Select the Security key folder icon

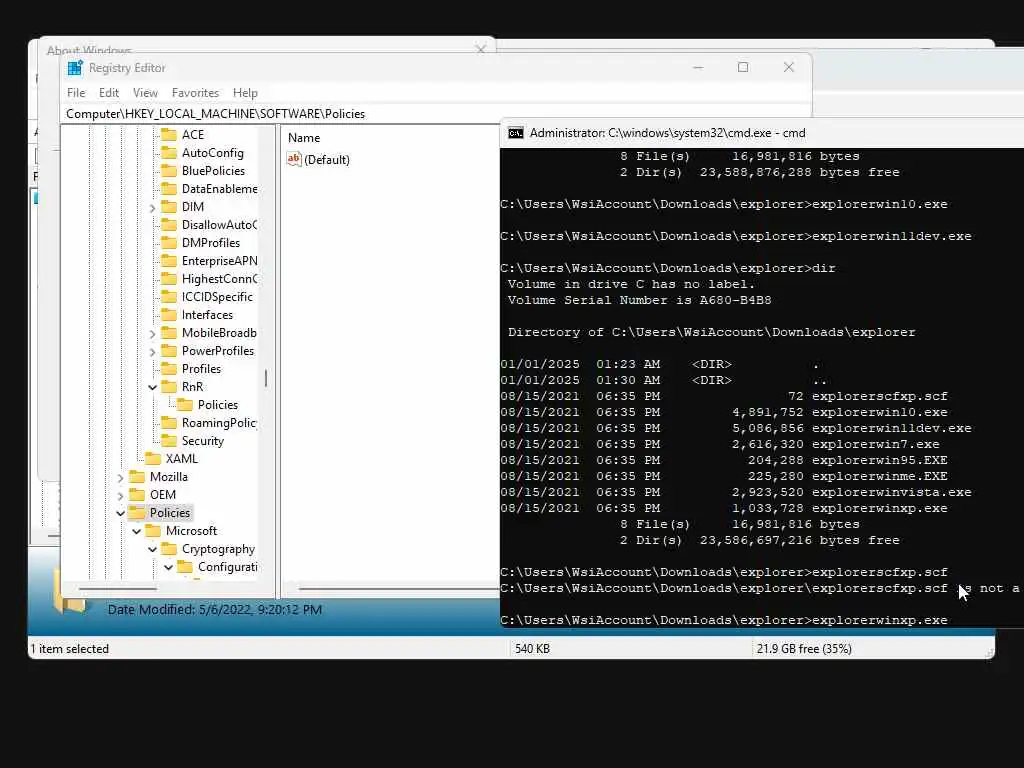169,441
